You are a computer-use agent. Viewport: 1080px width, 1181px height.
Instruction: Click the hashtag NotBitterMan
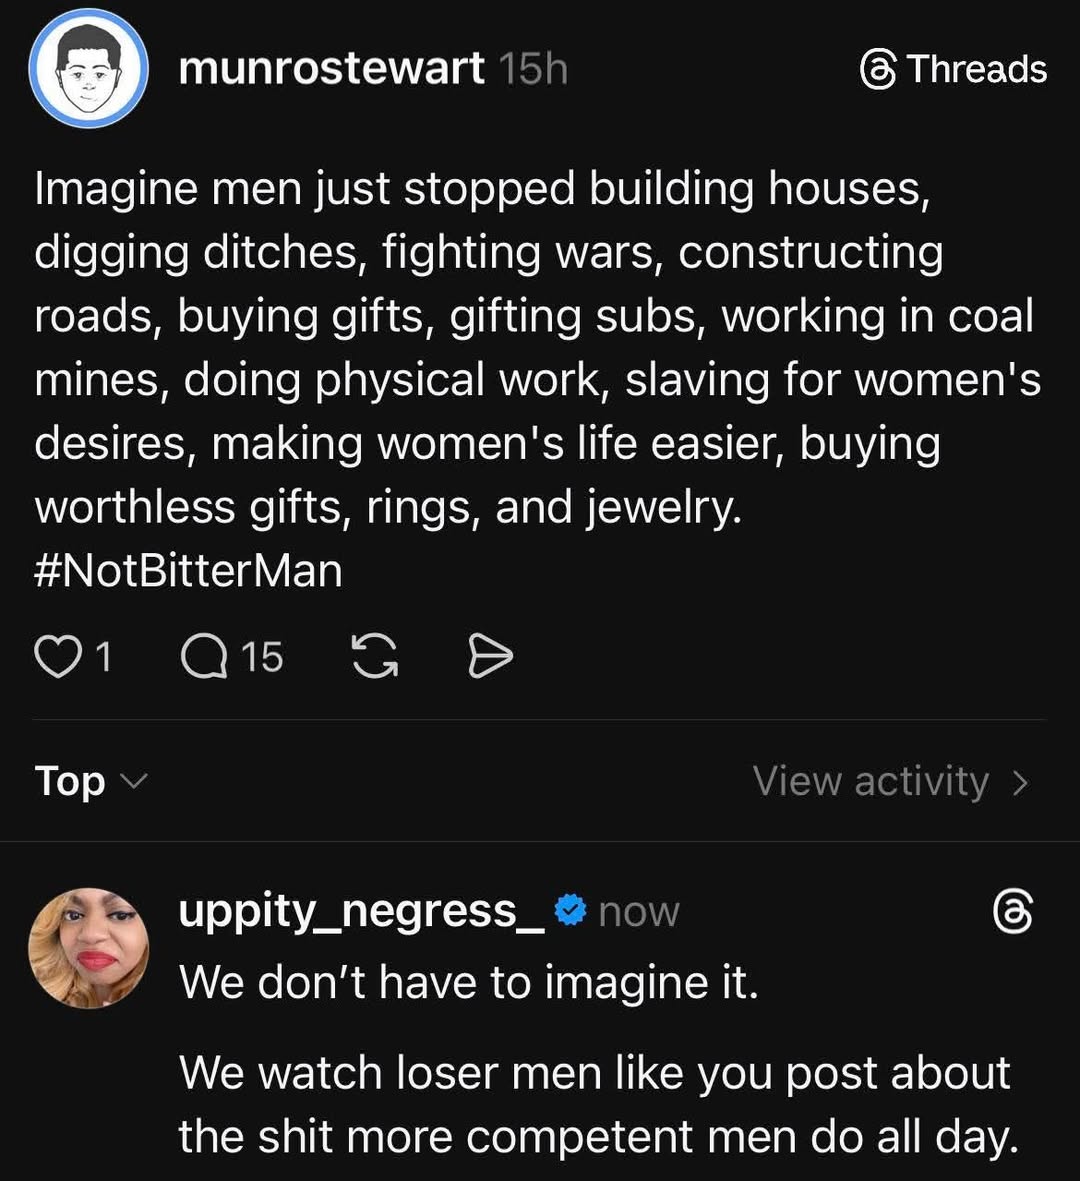click(188, 570)
